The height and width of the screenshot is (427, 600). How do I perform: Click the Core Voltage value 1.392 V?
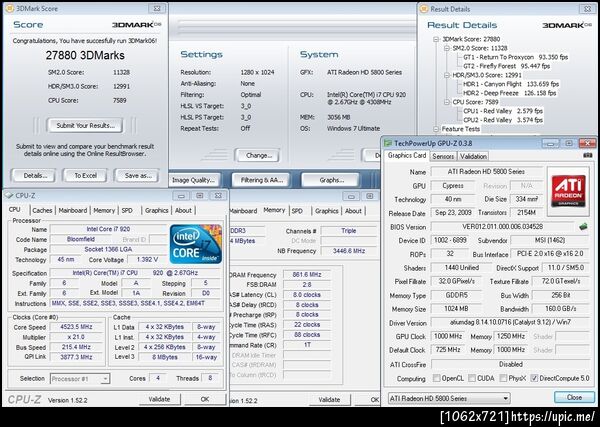147,259
